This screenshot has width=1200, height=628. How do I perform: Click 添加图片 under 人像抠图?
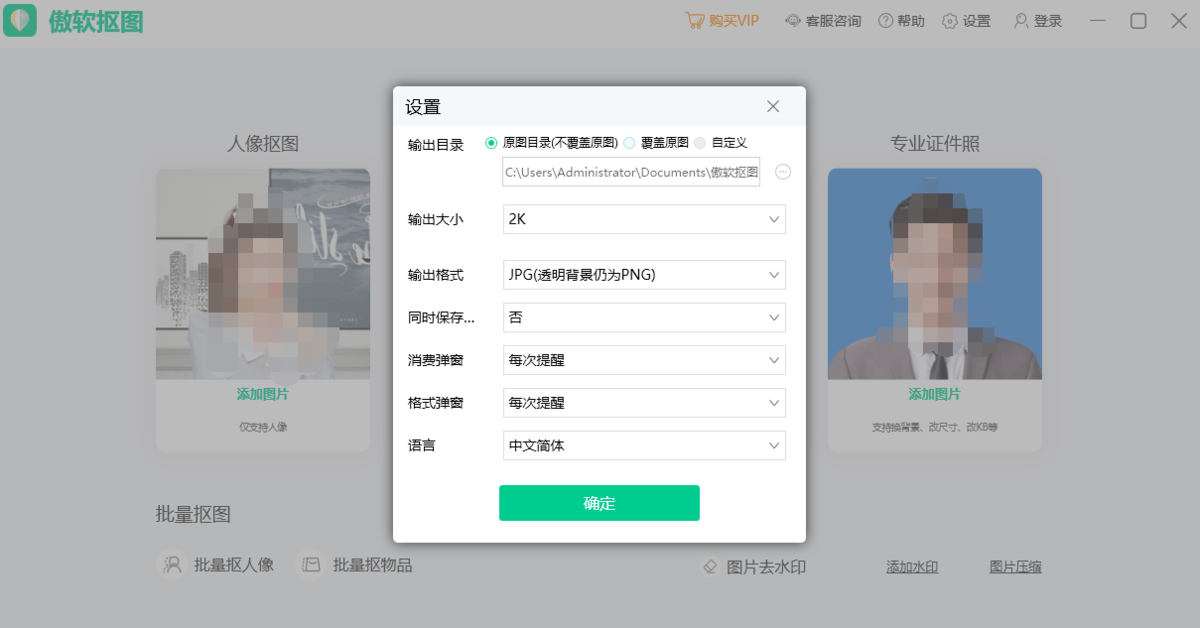pyautogui.click(x=263, y=394)
